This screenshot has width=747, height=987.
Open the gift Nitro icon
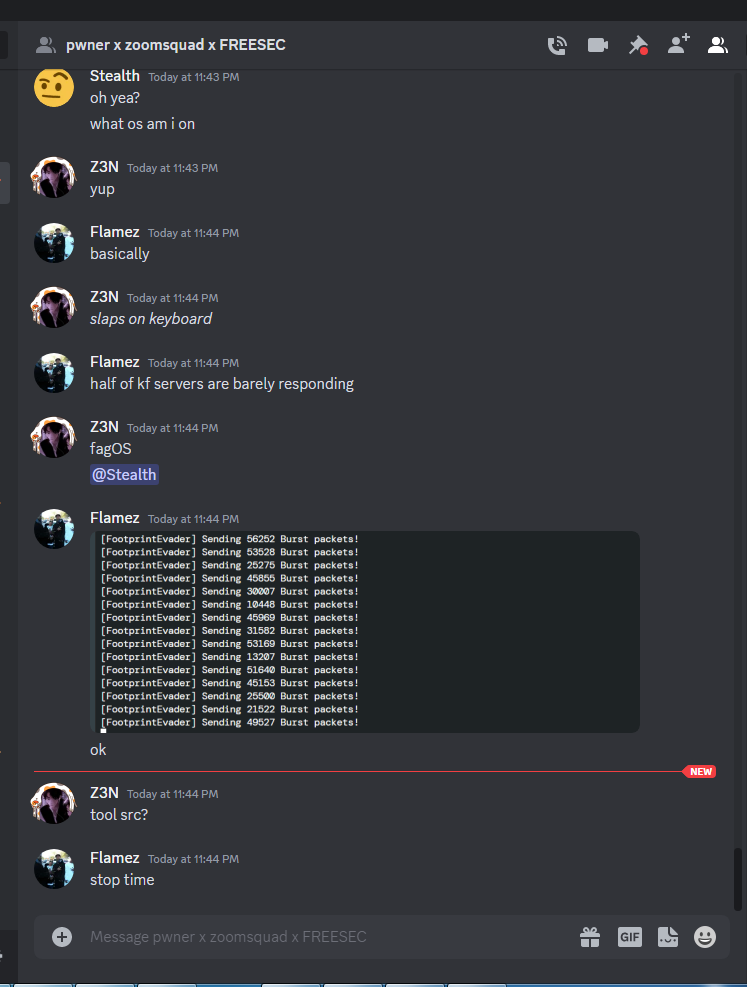(590, 937)
